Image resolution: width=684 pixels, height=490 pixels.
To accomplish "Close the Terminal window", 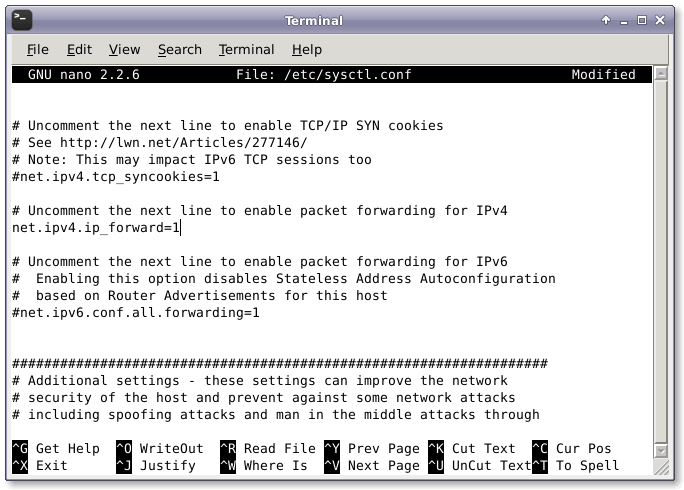I will [663, 20].
